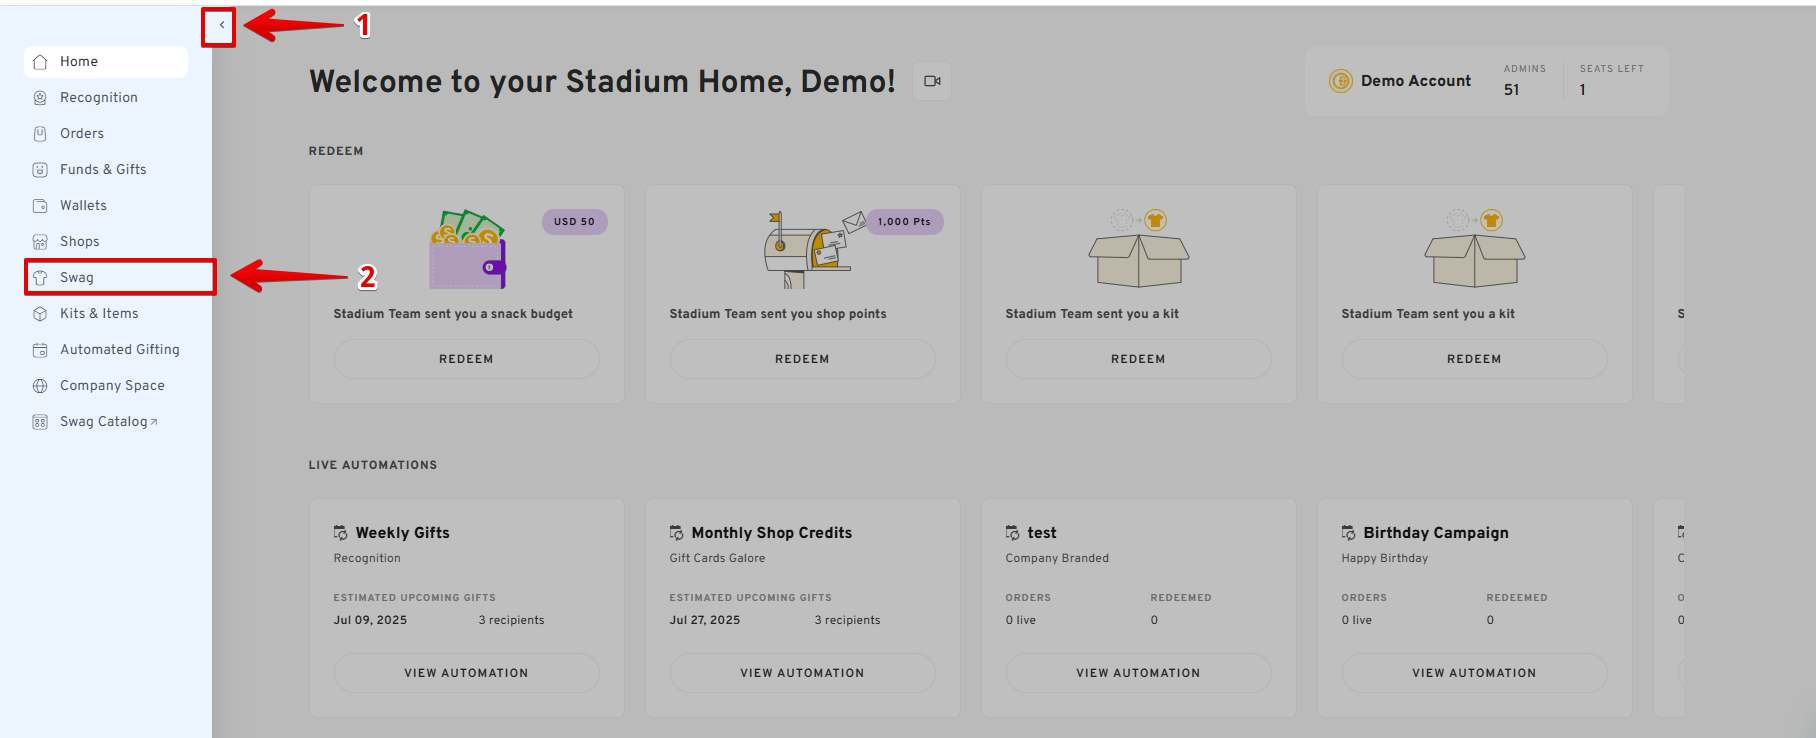Image resolution: width=1816 pixels, height=738 pixels.
Task: Click the Demo Account coin icon
Action: coord(1340,81)
